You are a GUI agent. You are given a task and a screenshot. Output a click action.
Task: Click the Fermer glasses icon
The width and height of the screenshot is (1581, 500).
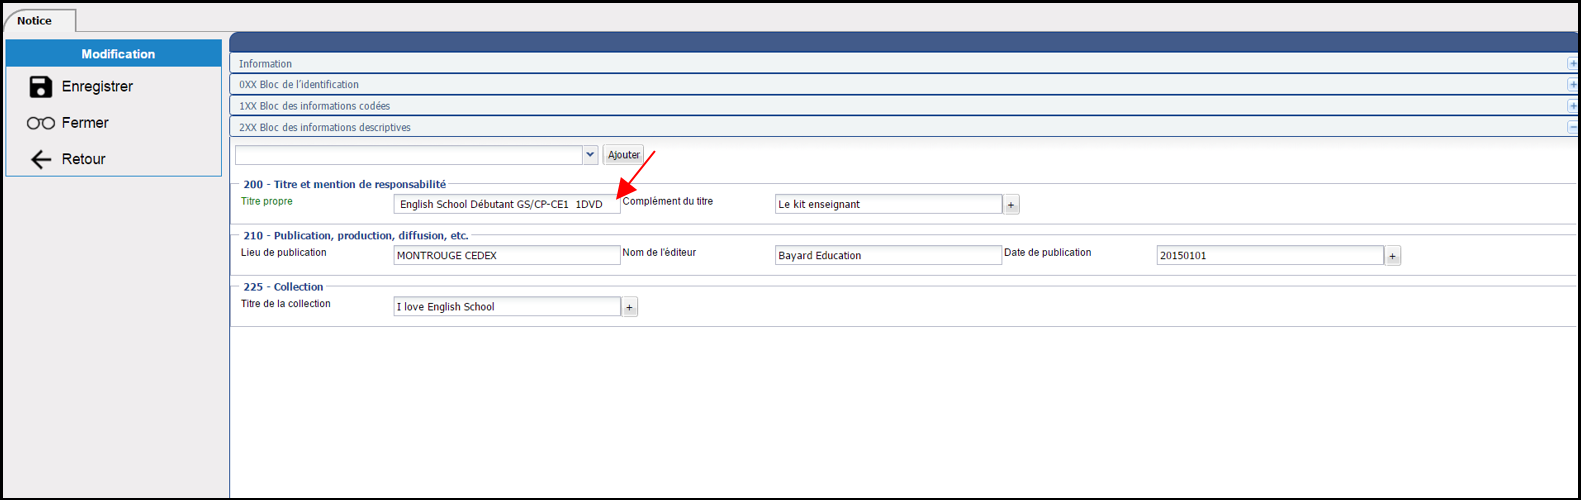pos(40,123)
